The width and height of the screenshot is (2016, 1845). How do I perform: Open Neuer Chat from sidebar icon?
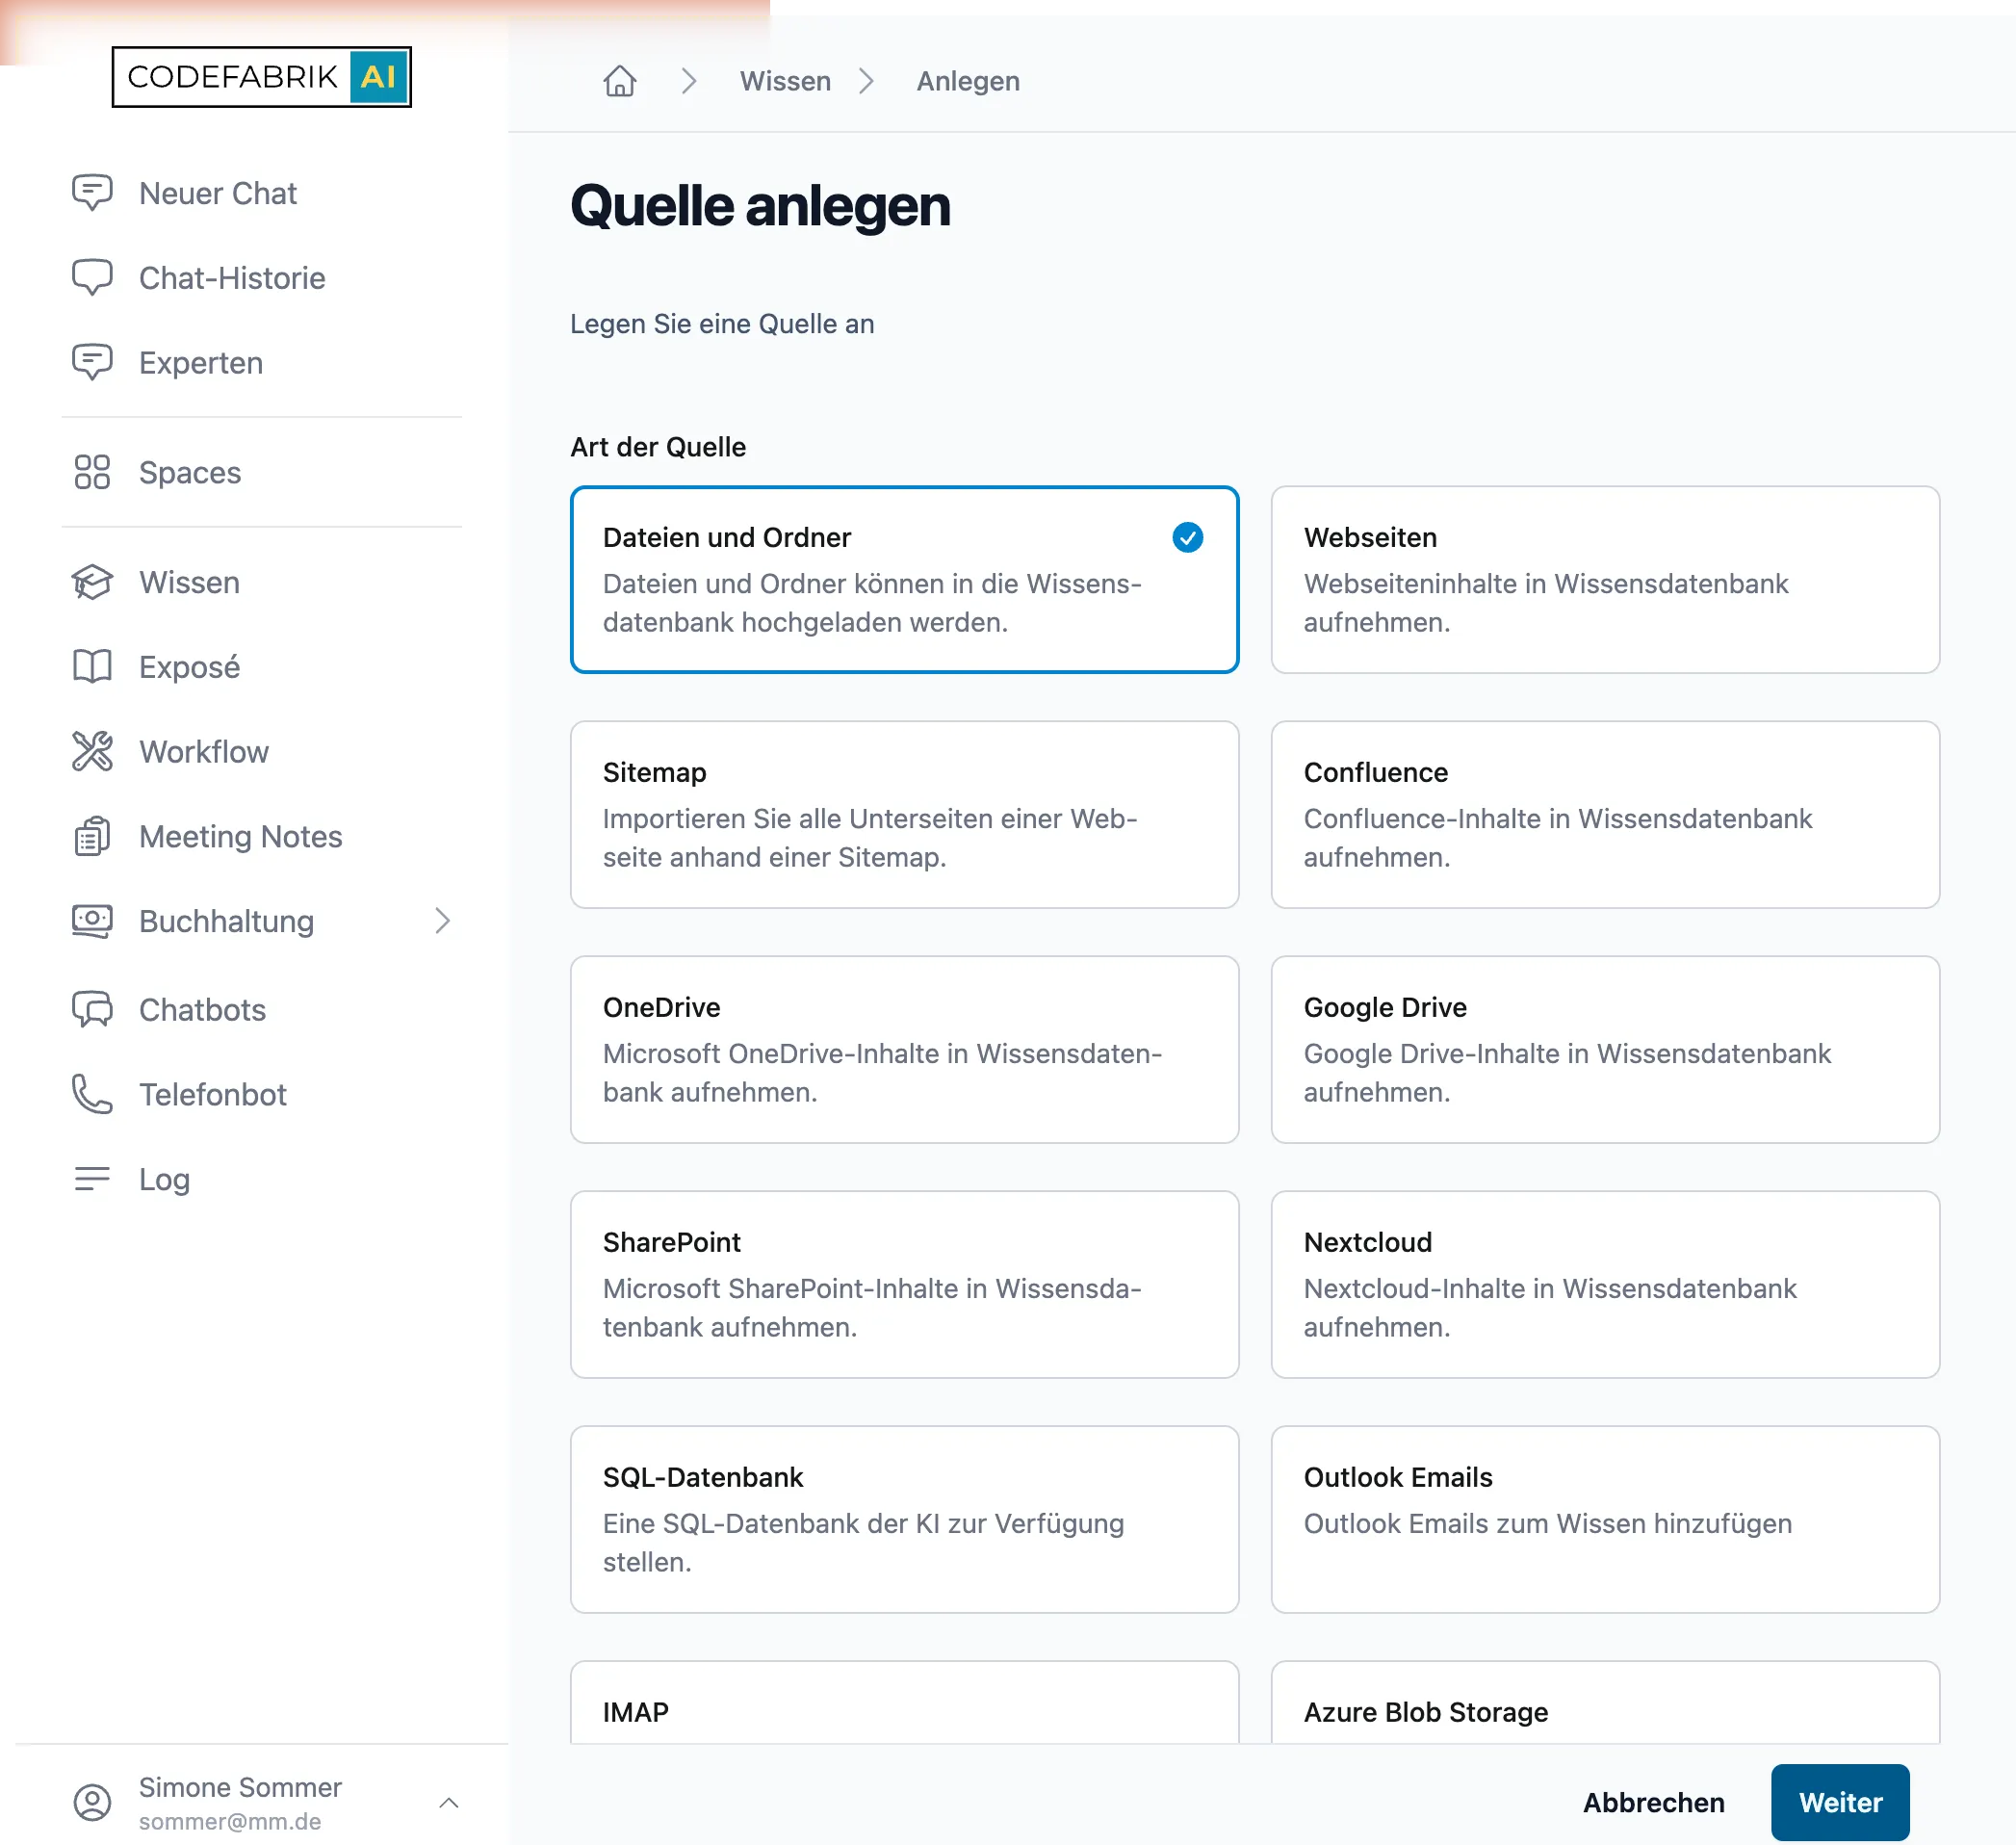(92, 192)
